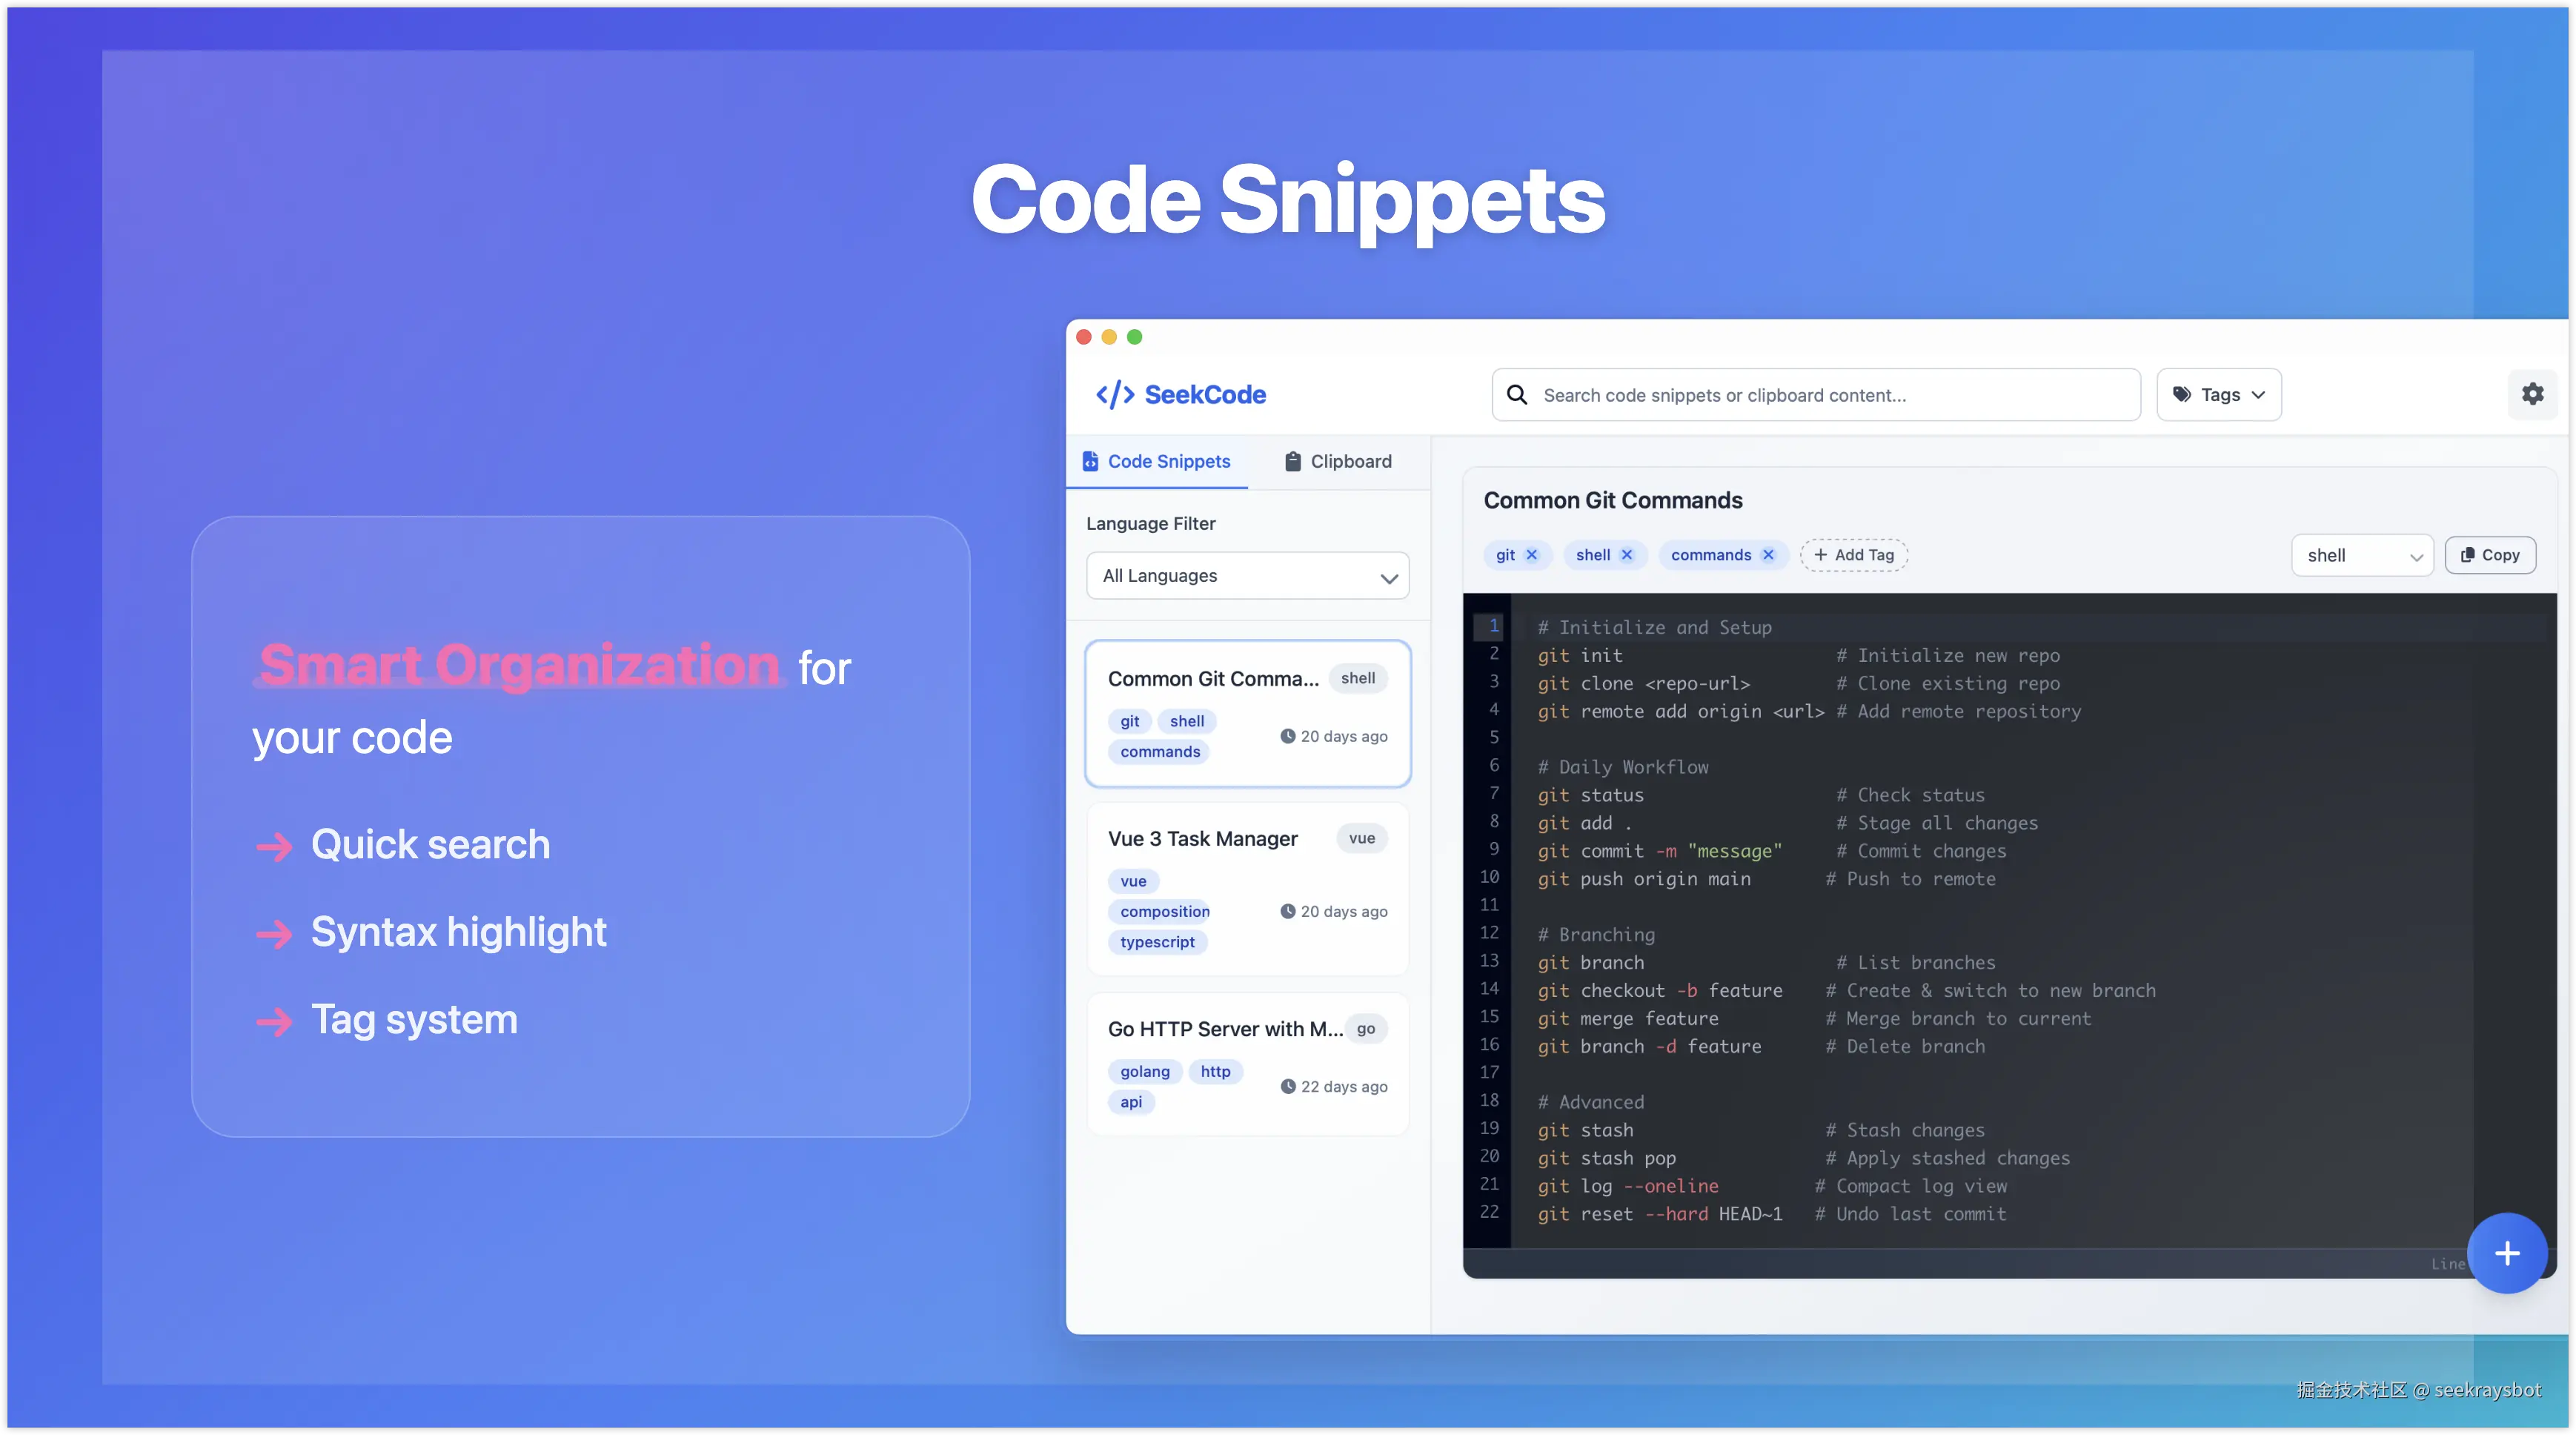Open the settings gear icon
The image size is (2576, 1435).
(2533, 394)
